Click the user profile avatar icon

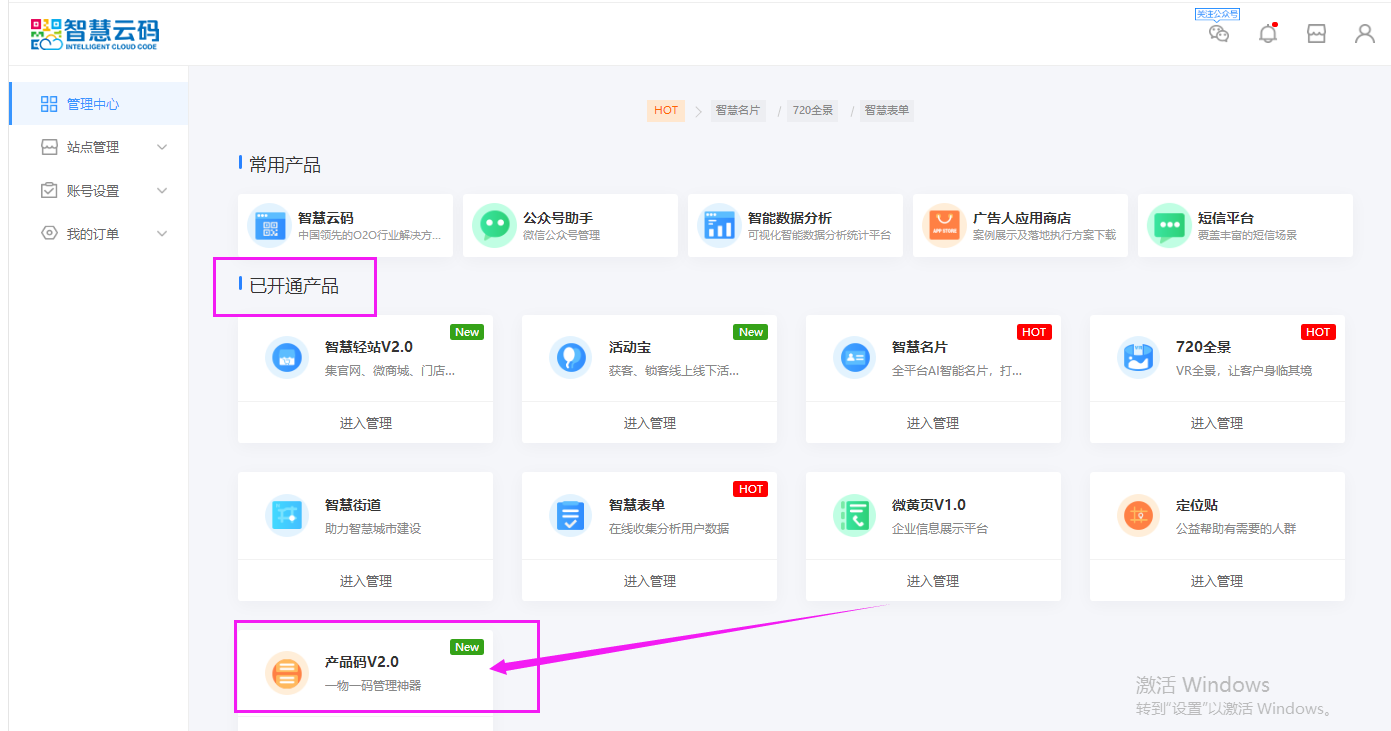[1365, 33]
